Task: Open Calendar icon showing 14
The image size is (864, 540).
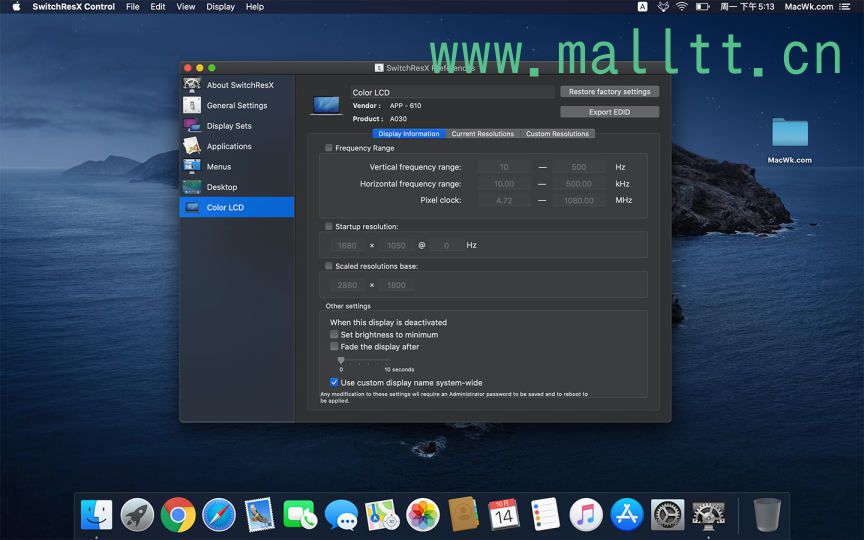Action: coord(504,515)
